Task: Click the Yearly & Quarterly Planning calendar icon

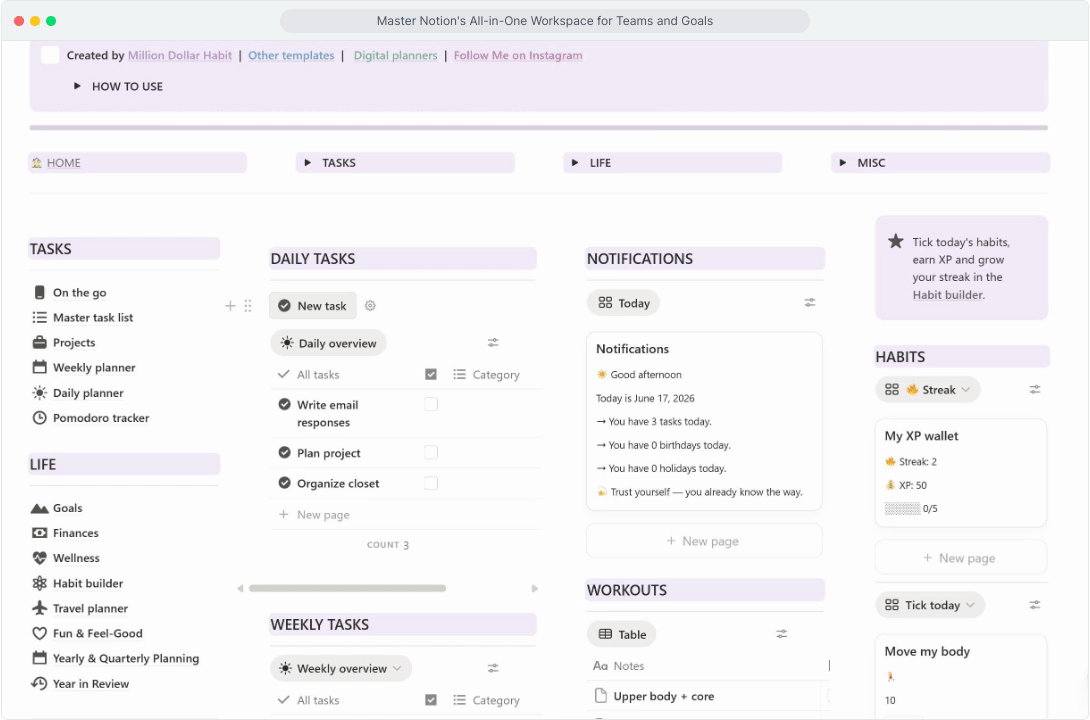Action: coord(40,658)
